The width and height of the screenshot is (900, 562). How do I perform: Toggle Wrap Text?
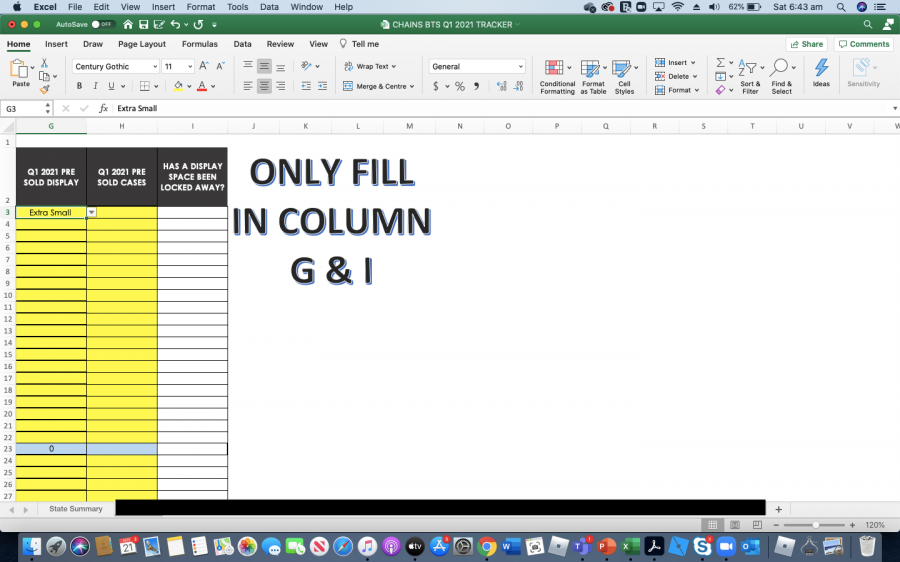click(370, 66)
